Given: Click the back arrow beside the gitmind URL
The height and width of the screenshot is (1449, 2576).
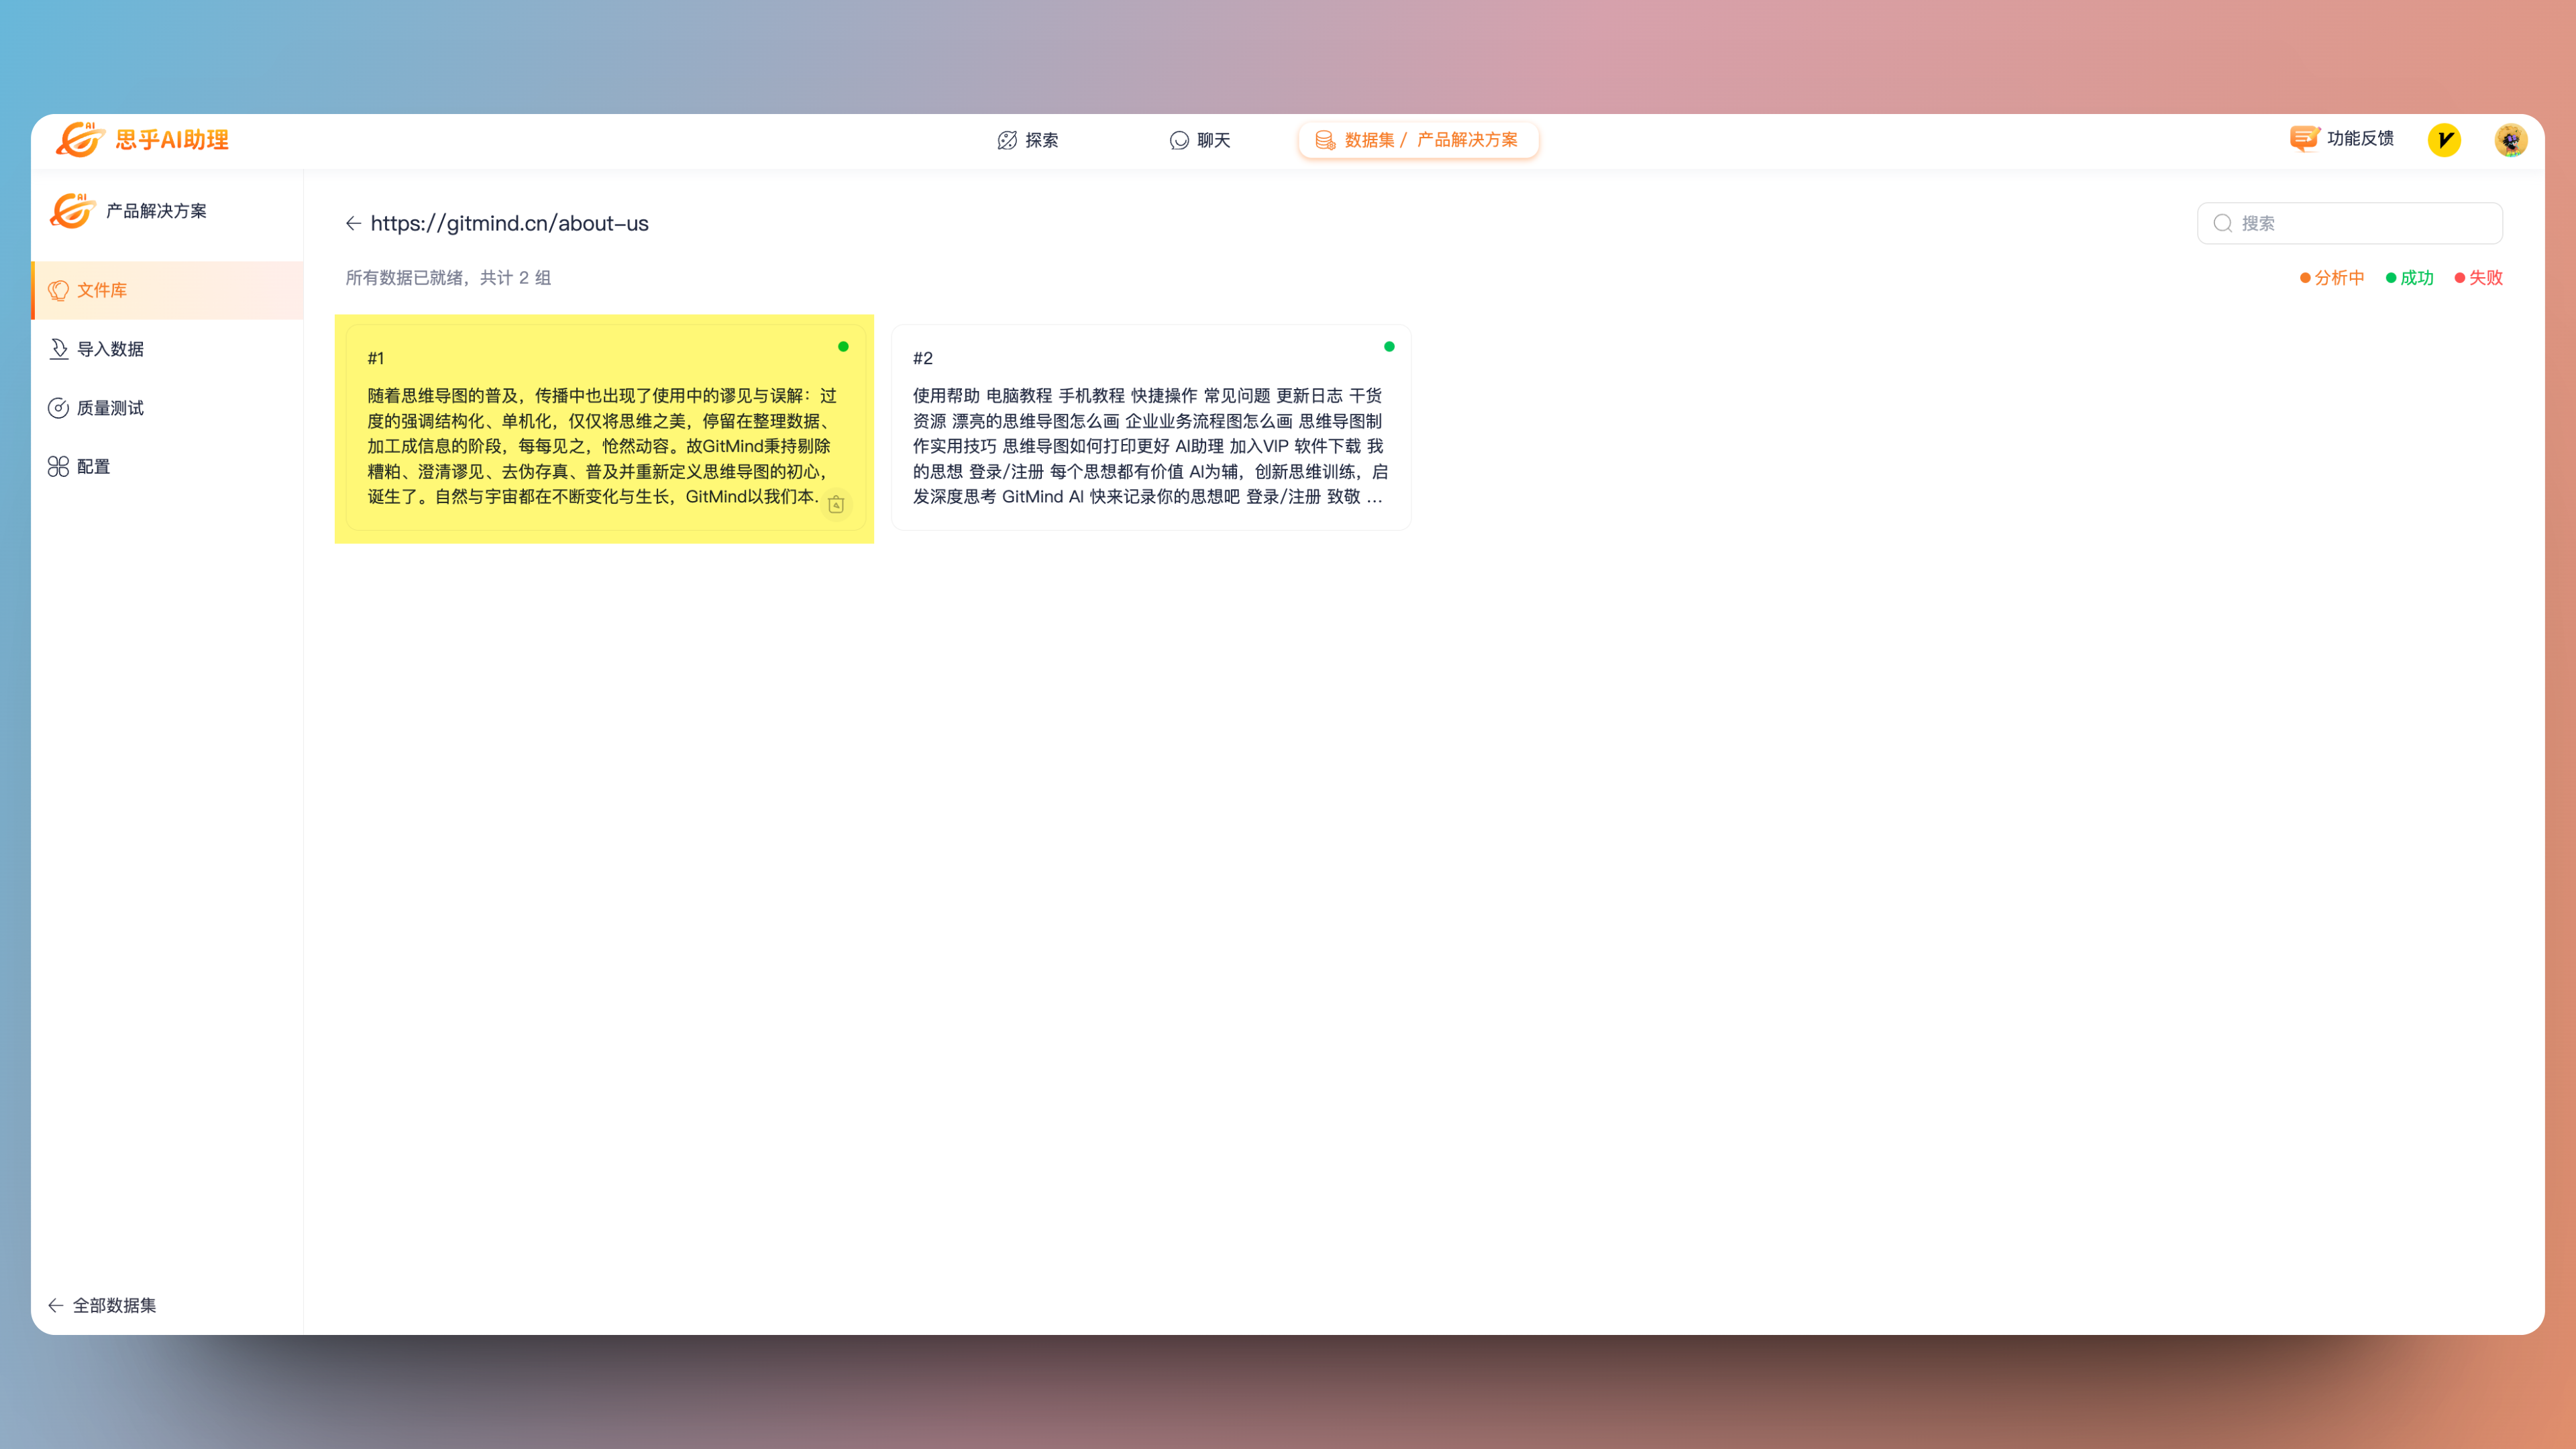Looking at the screenshot, I should pyautogui.click(x=353, y=223).
